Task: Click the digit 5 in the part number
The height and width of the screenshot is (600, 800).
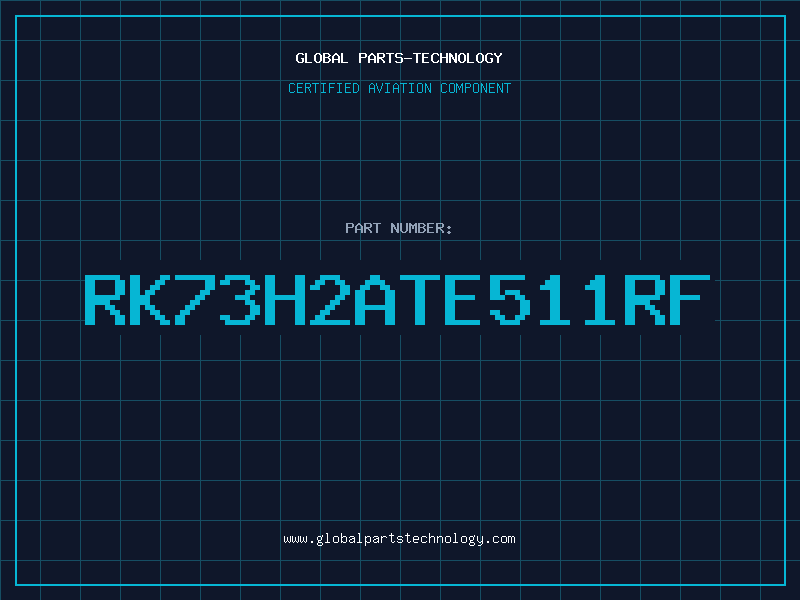Action: (510, 300)
